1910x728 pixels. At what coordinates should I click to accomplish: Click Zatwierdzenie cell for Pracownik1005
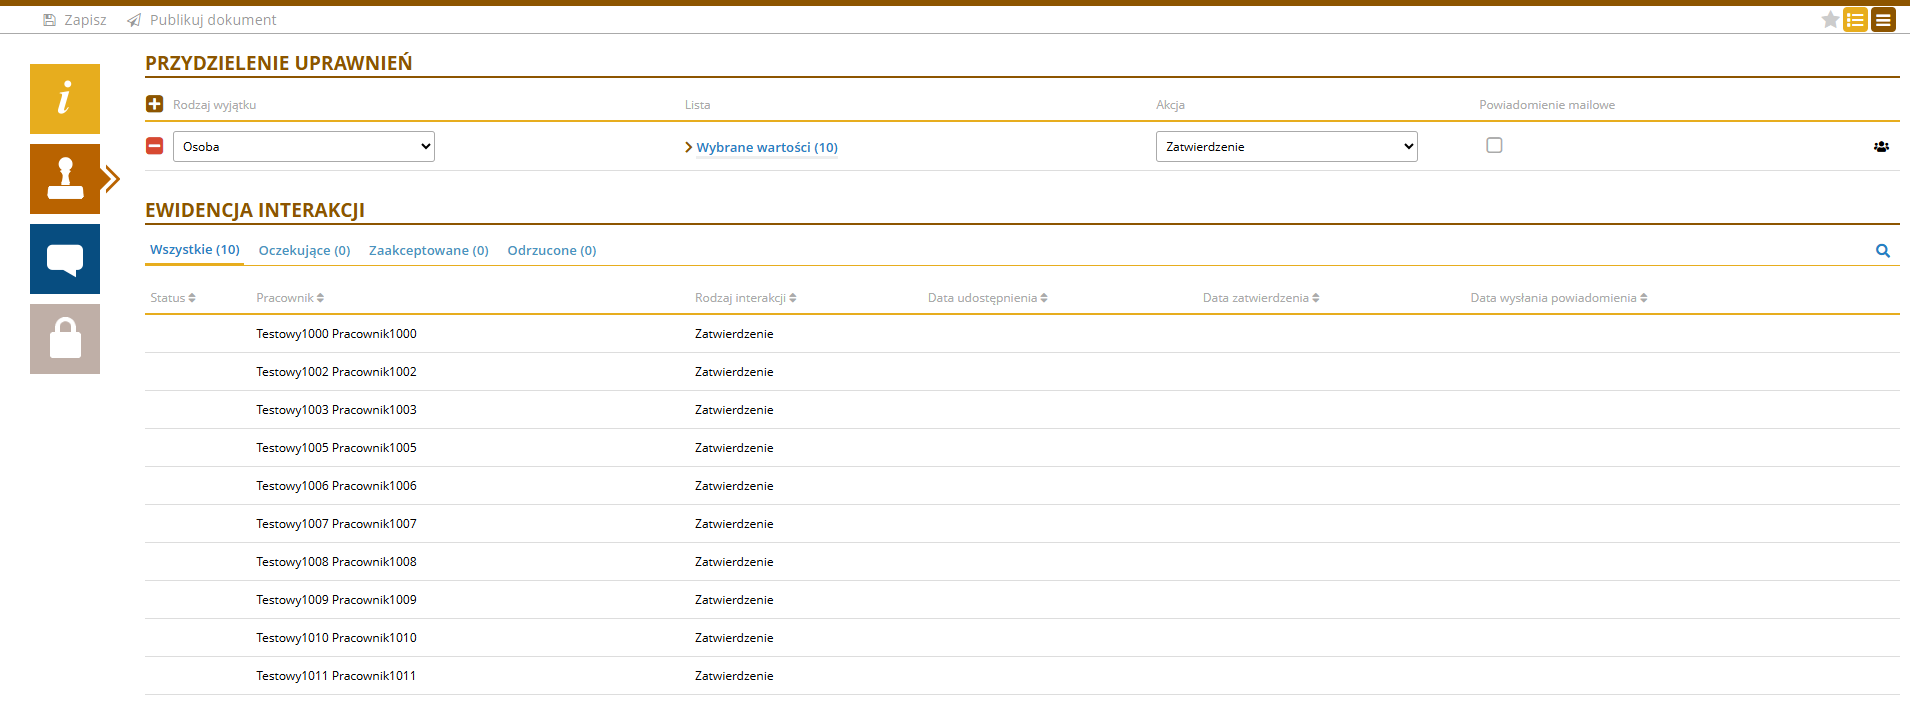[x=734, y=448]
